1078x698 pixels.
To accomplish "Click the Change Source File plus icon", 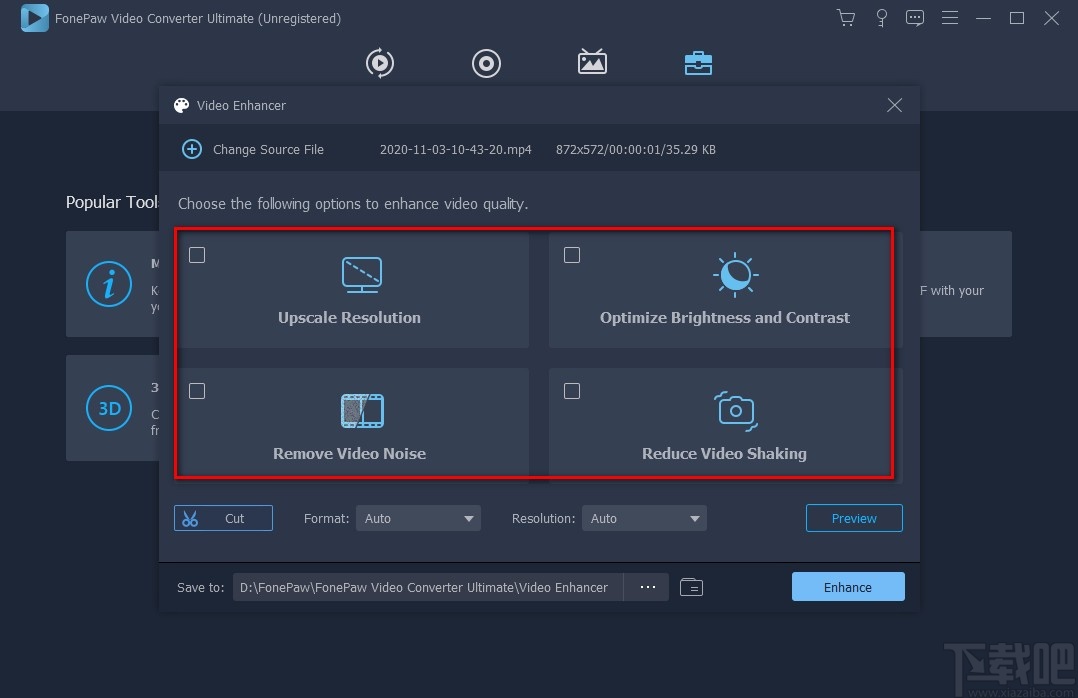I will pos(192,149).
